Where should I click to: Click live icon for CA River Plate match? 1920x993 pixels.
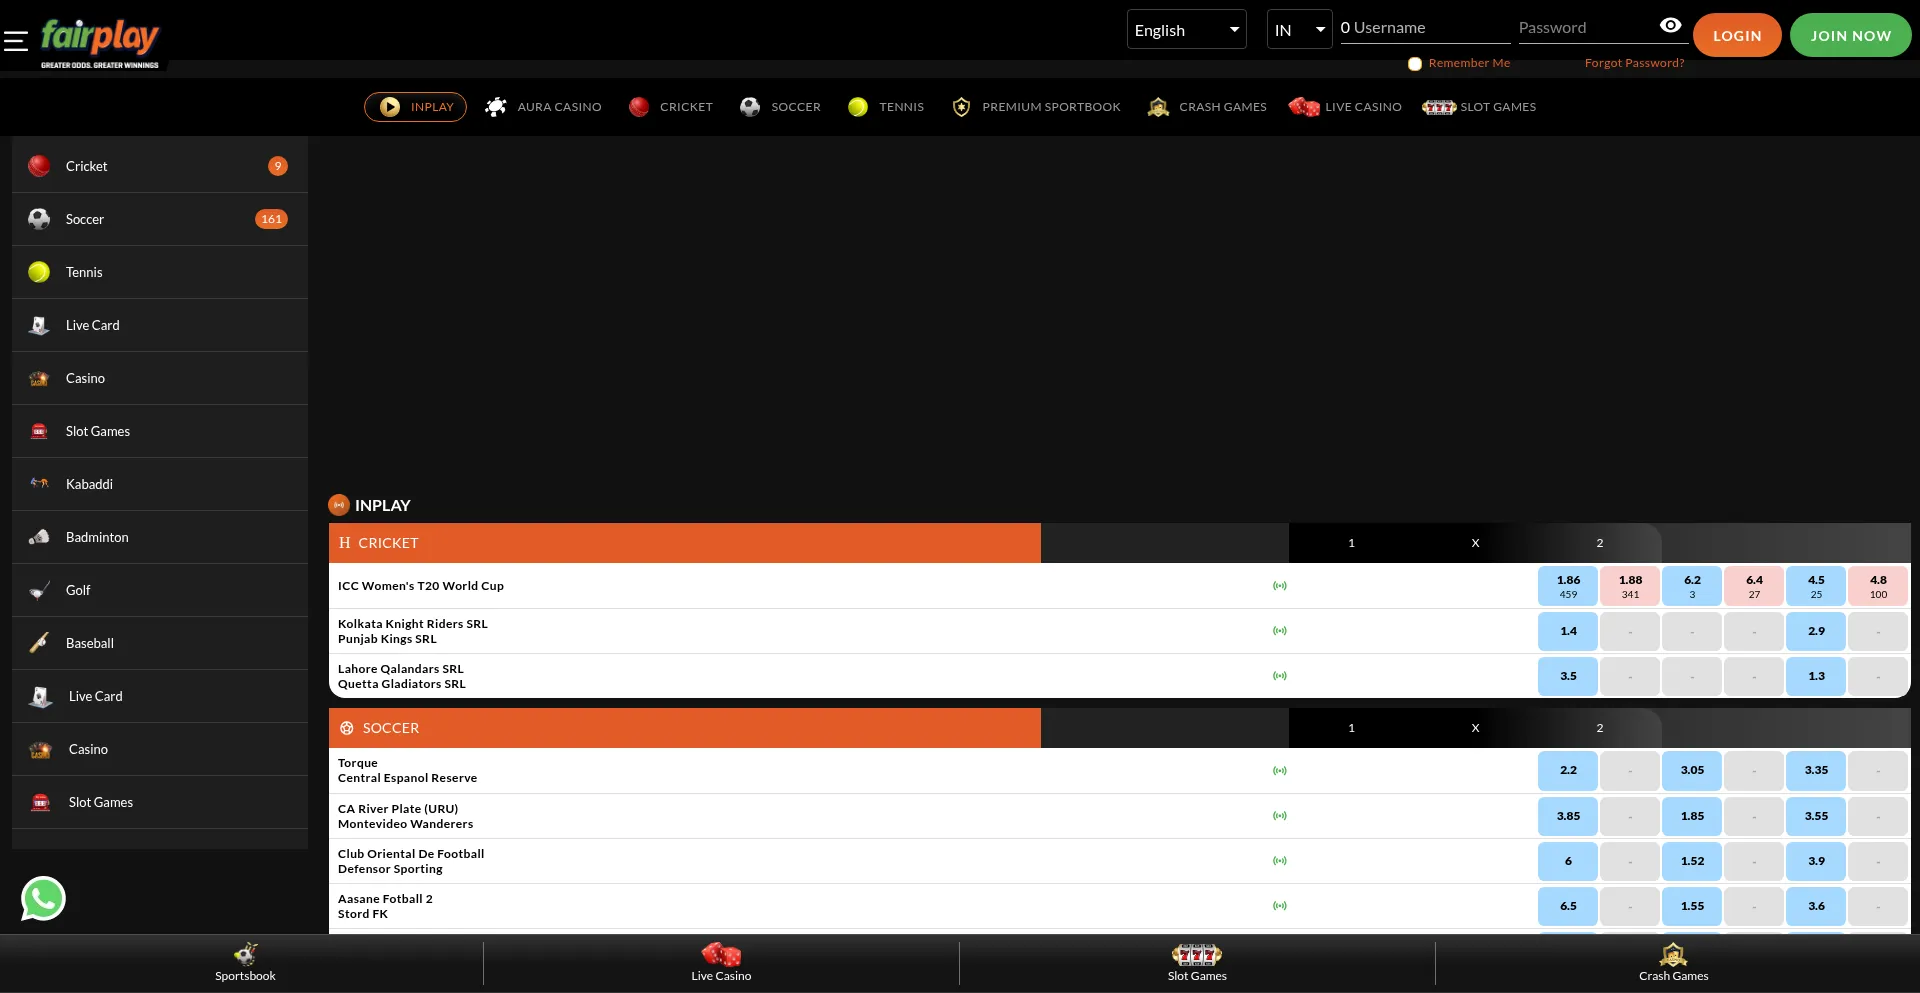point(1280,816)
